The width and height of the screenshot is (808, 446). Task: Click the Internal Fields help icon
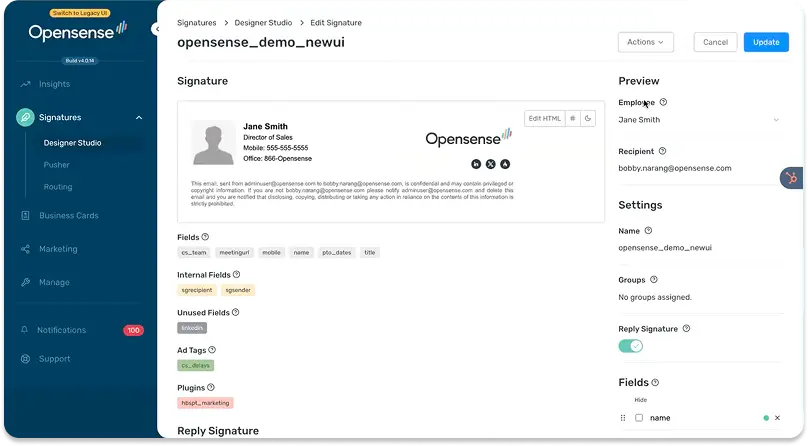[x=237, y=275]
